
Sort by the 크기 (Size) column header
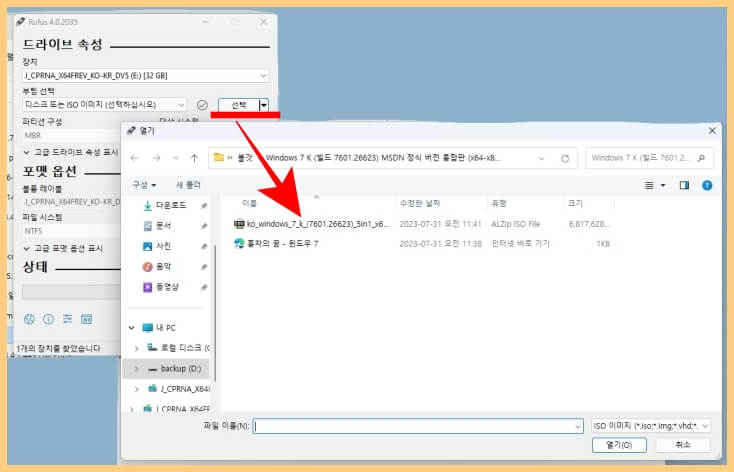tap(575, 203)
